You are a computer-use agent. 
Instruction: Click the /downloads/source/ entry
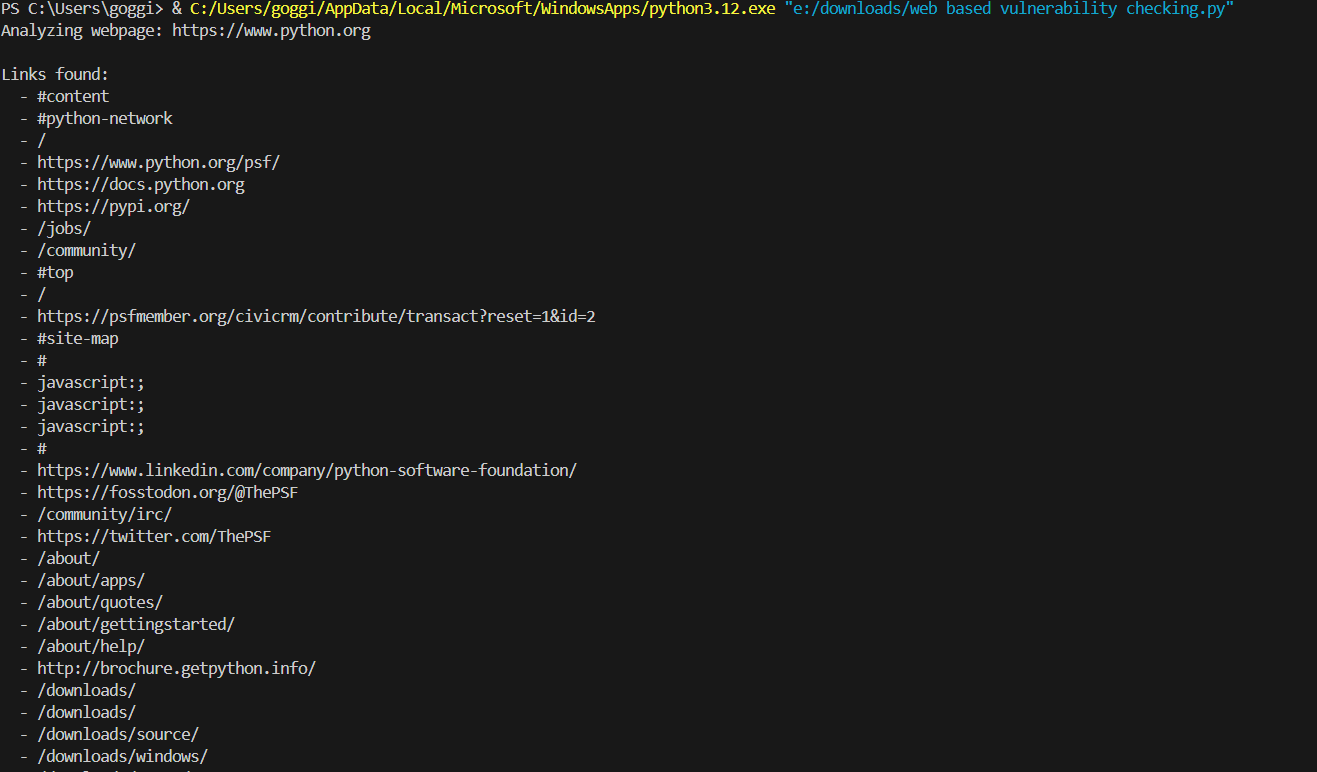click(x=118, y=734)
